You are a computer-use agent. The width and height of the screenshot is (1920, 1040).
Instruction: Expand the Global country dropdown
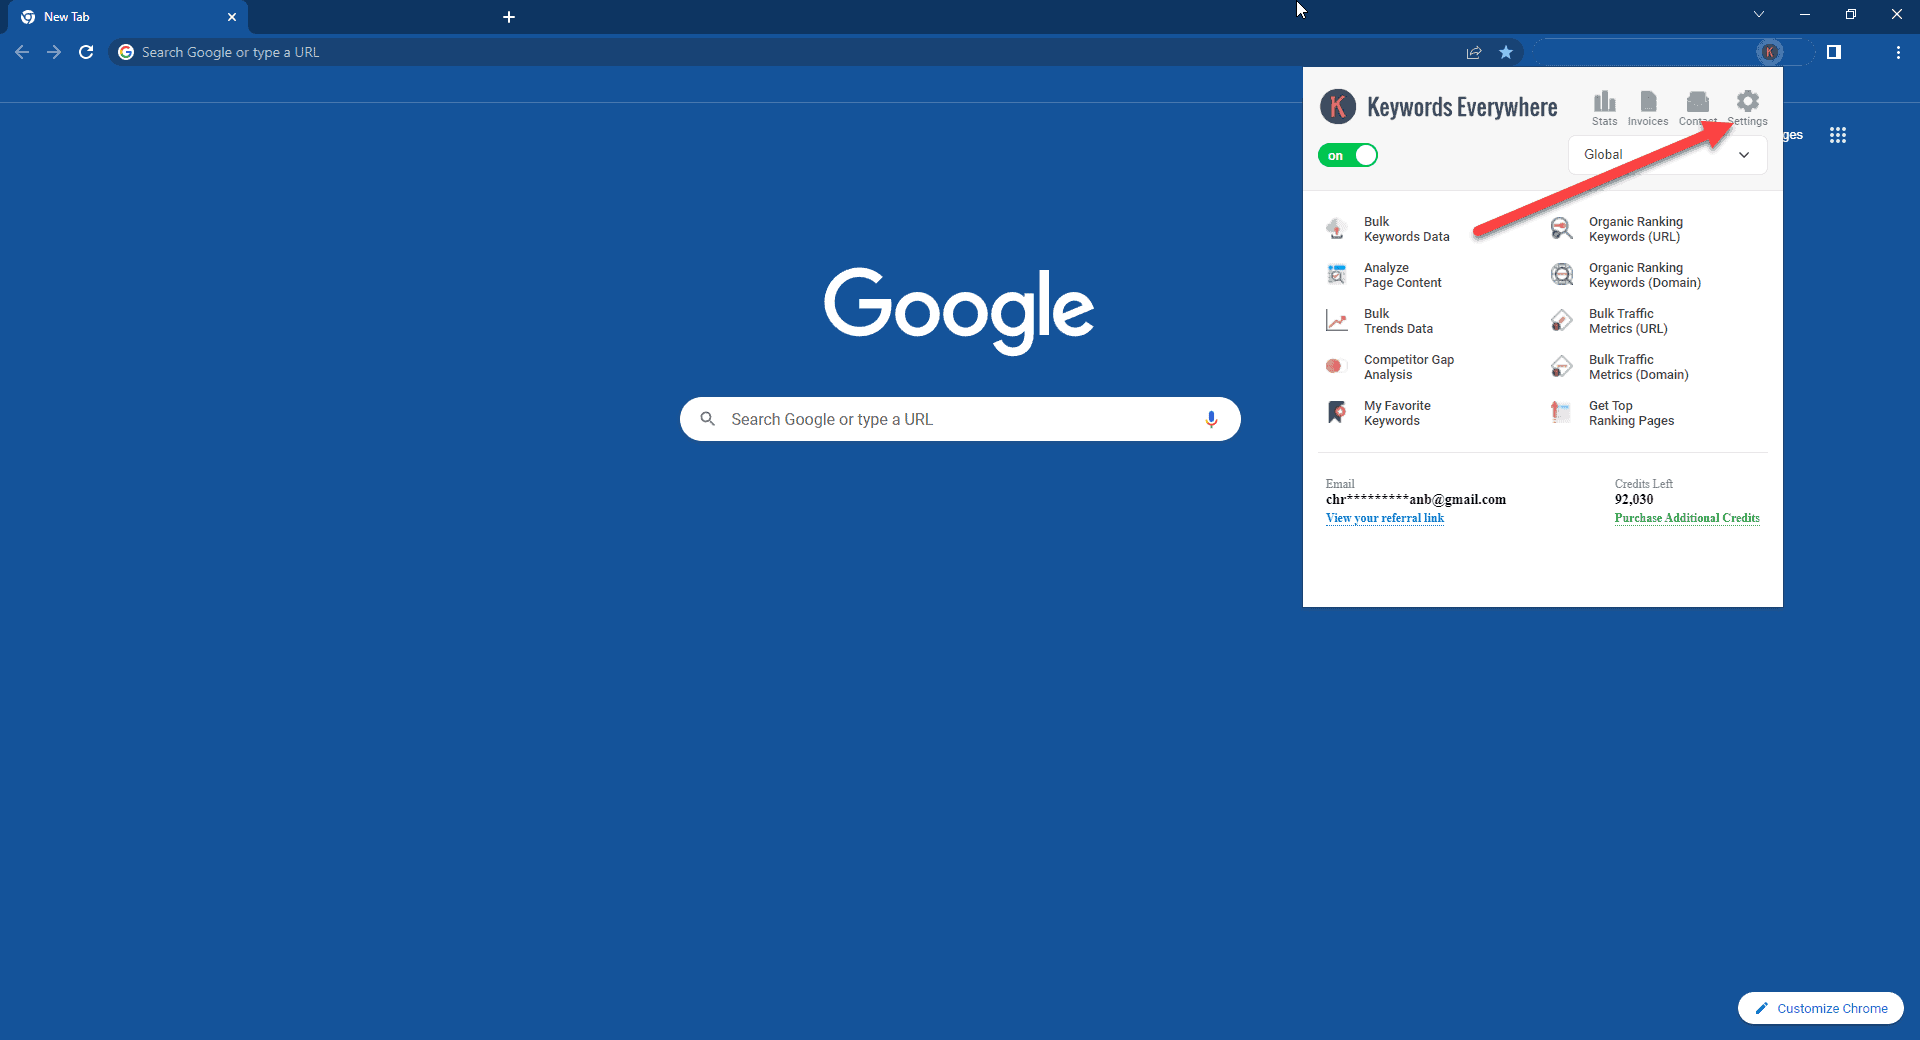pos(1666,155)
